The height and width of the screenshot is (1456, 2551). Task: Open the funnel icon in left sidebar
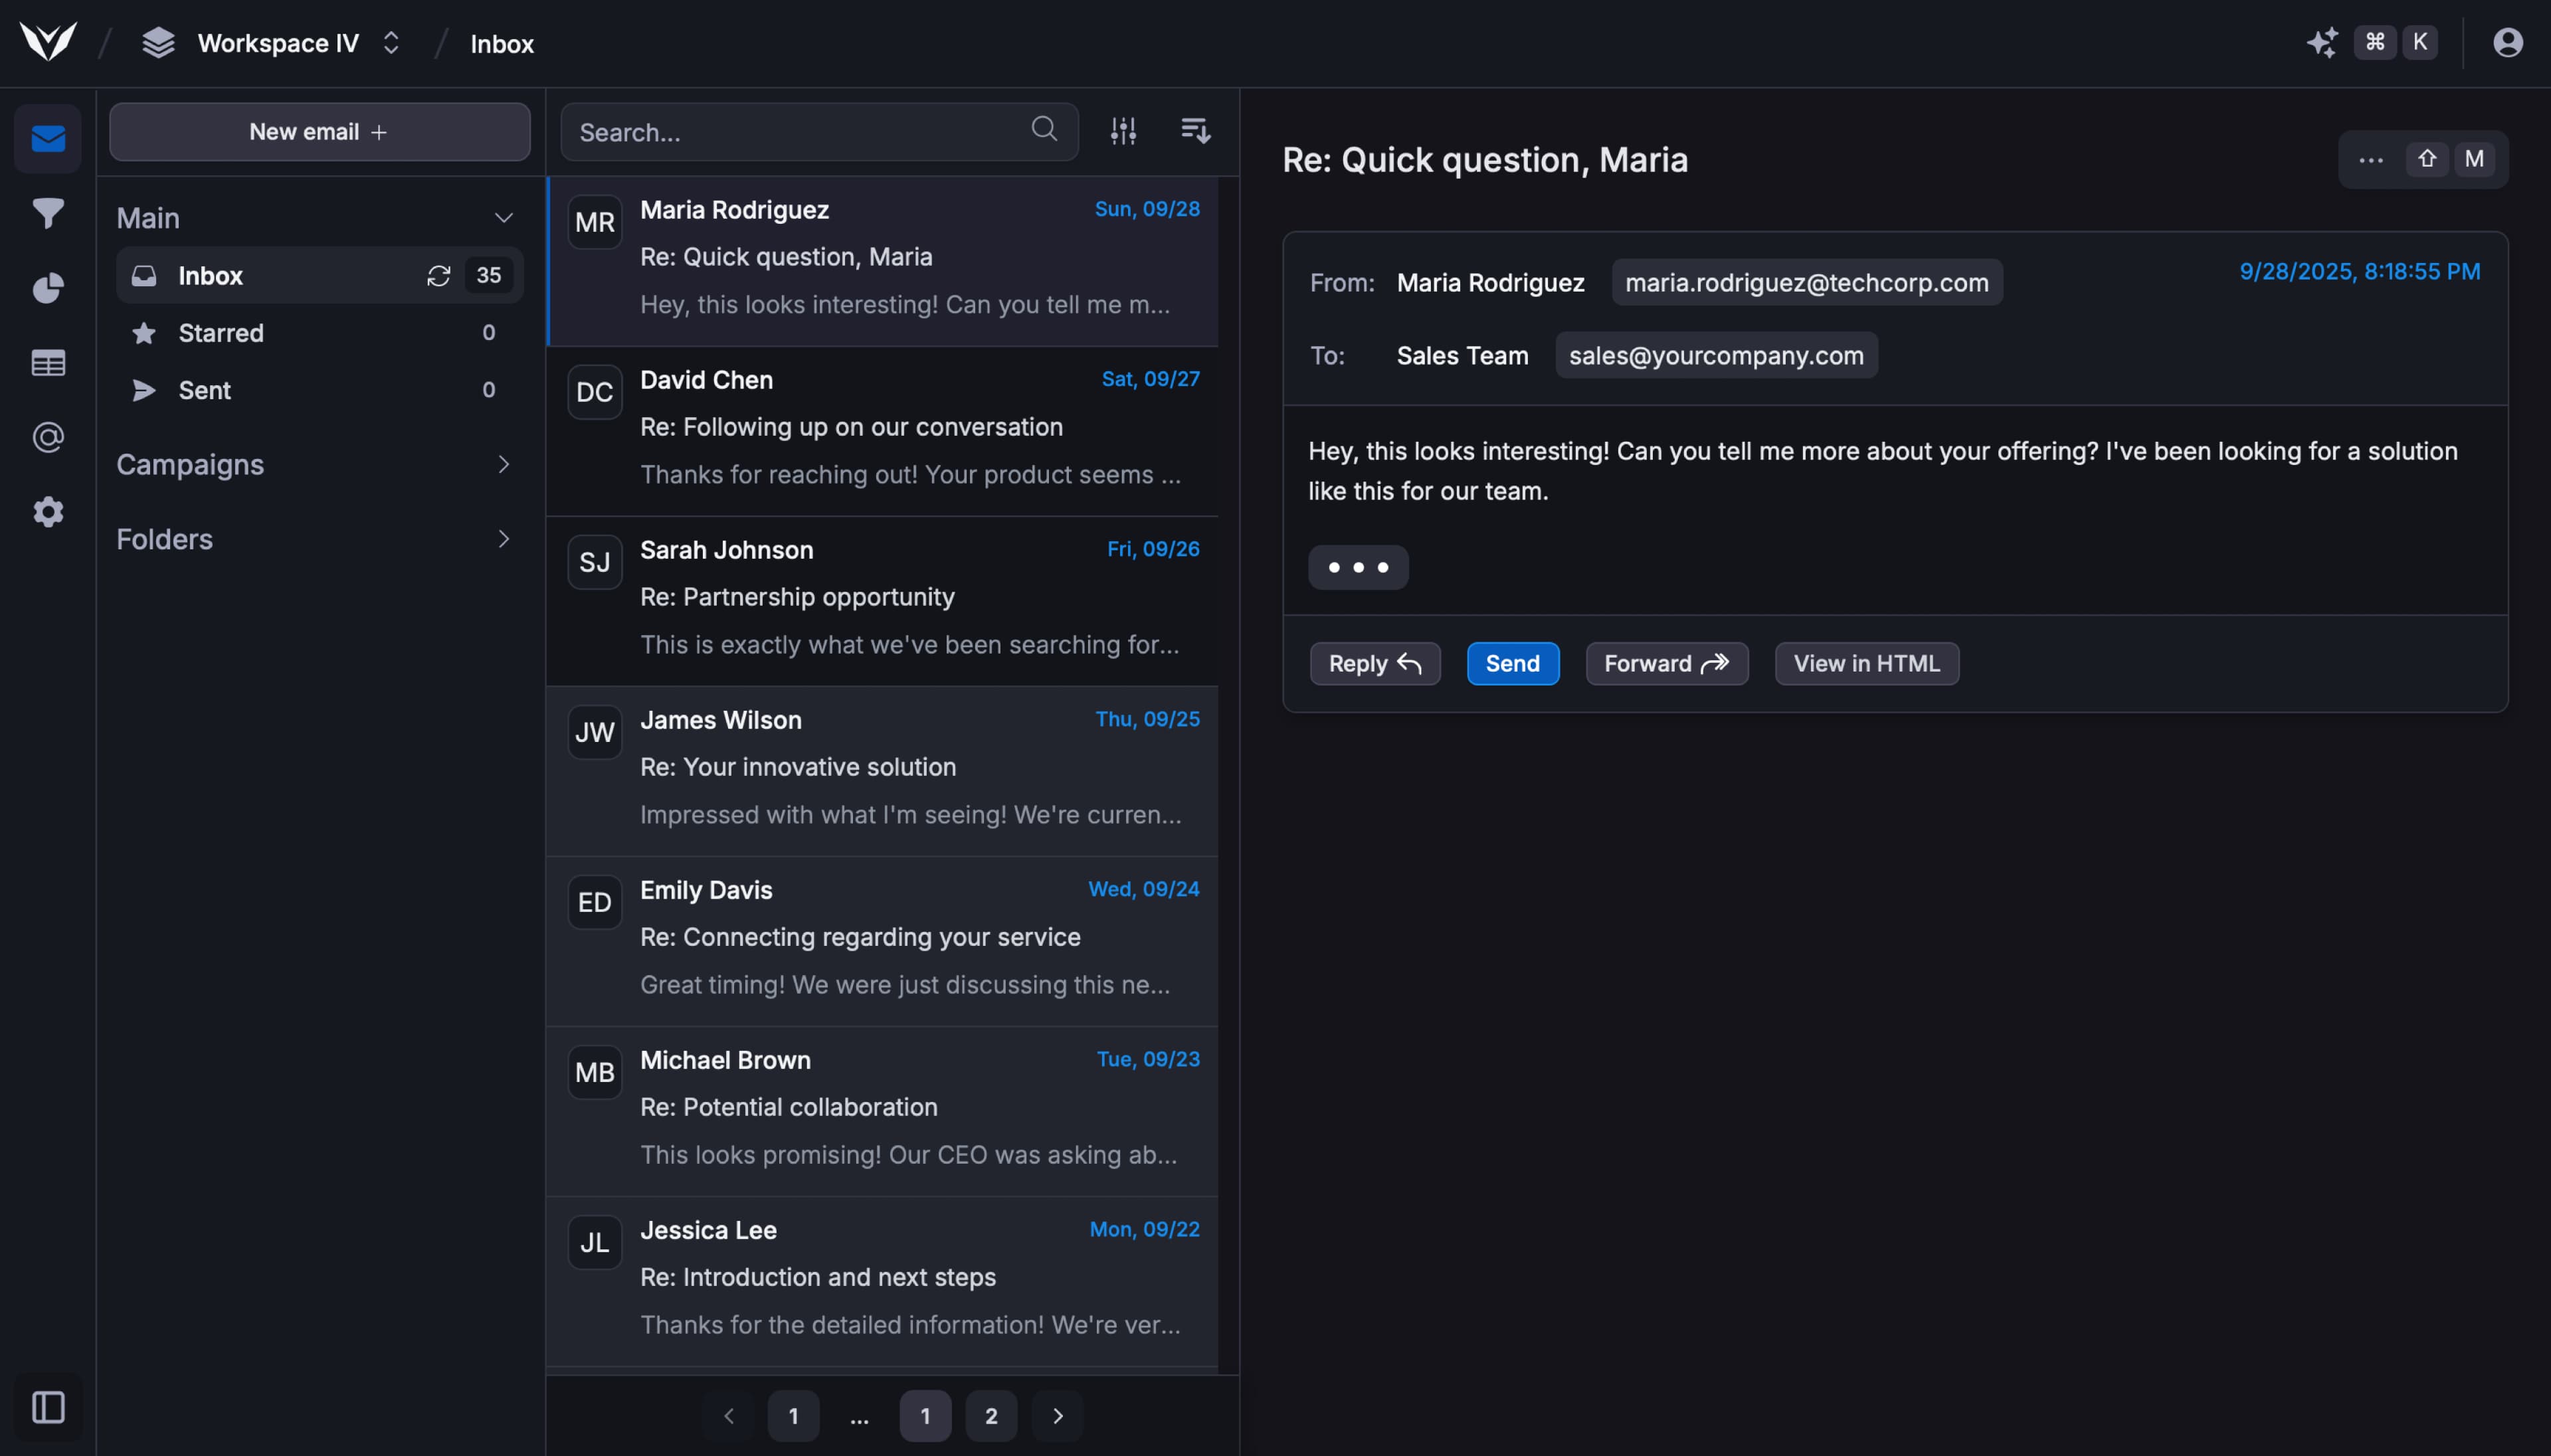coord(48,213)
